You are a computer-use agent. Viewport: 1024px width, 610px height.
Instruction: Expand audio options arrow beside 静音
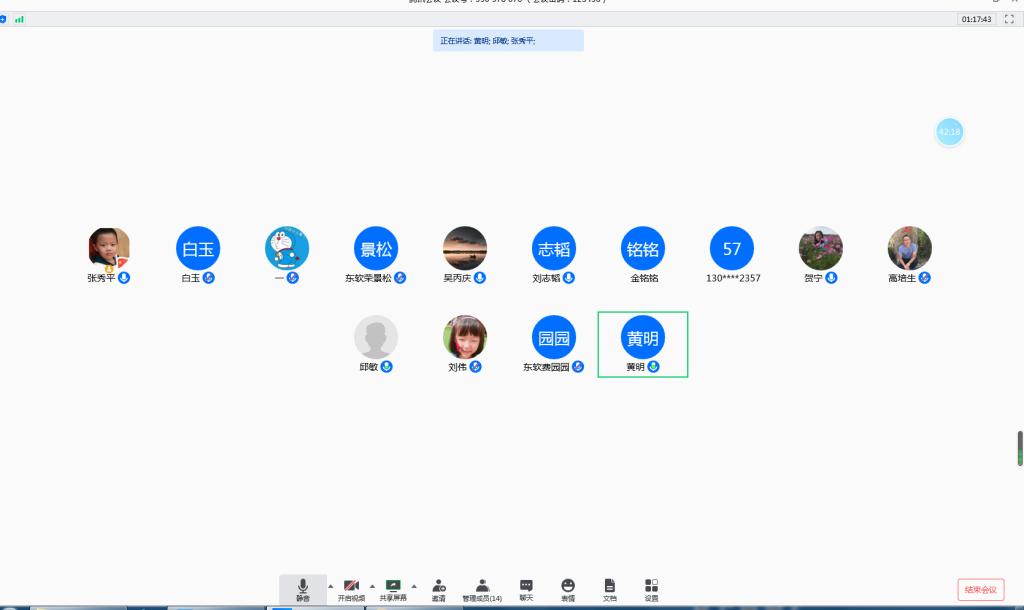click(330, 586)
